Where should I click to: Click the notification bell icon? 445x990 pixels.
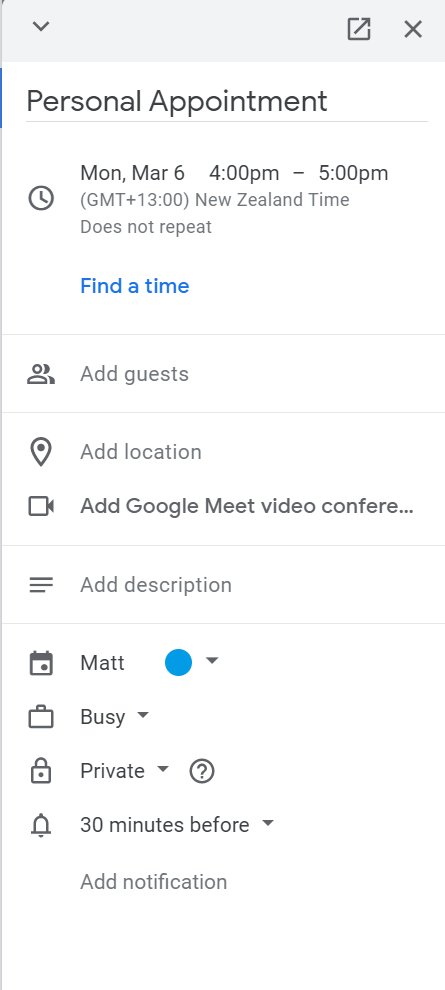41,825
